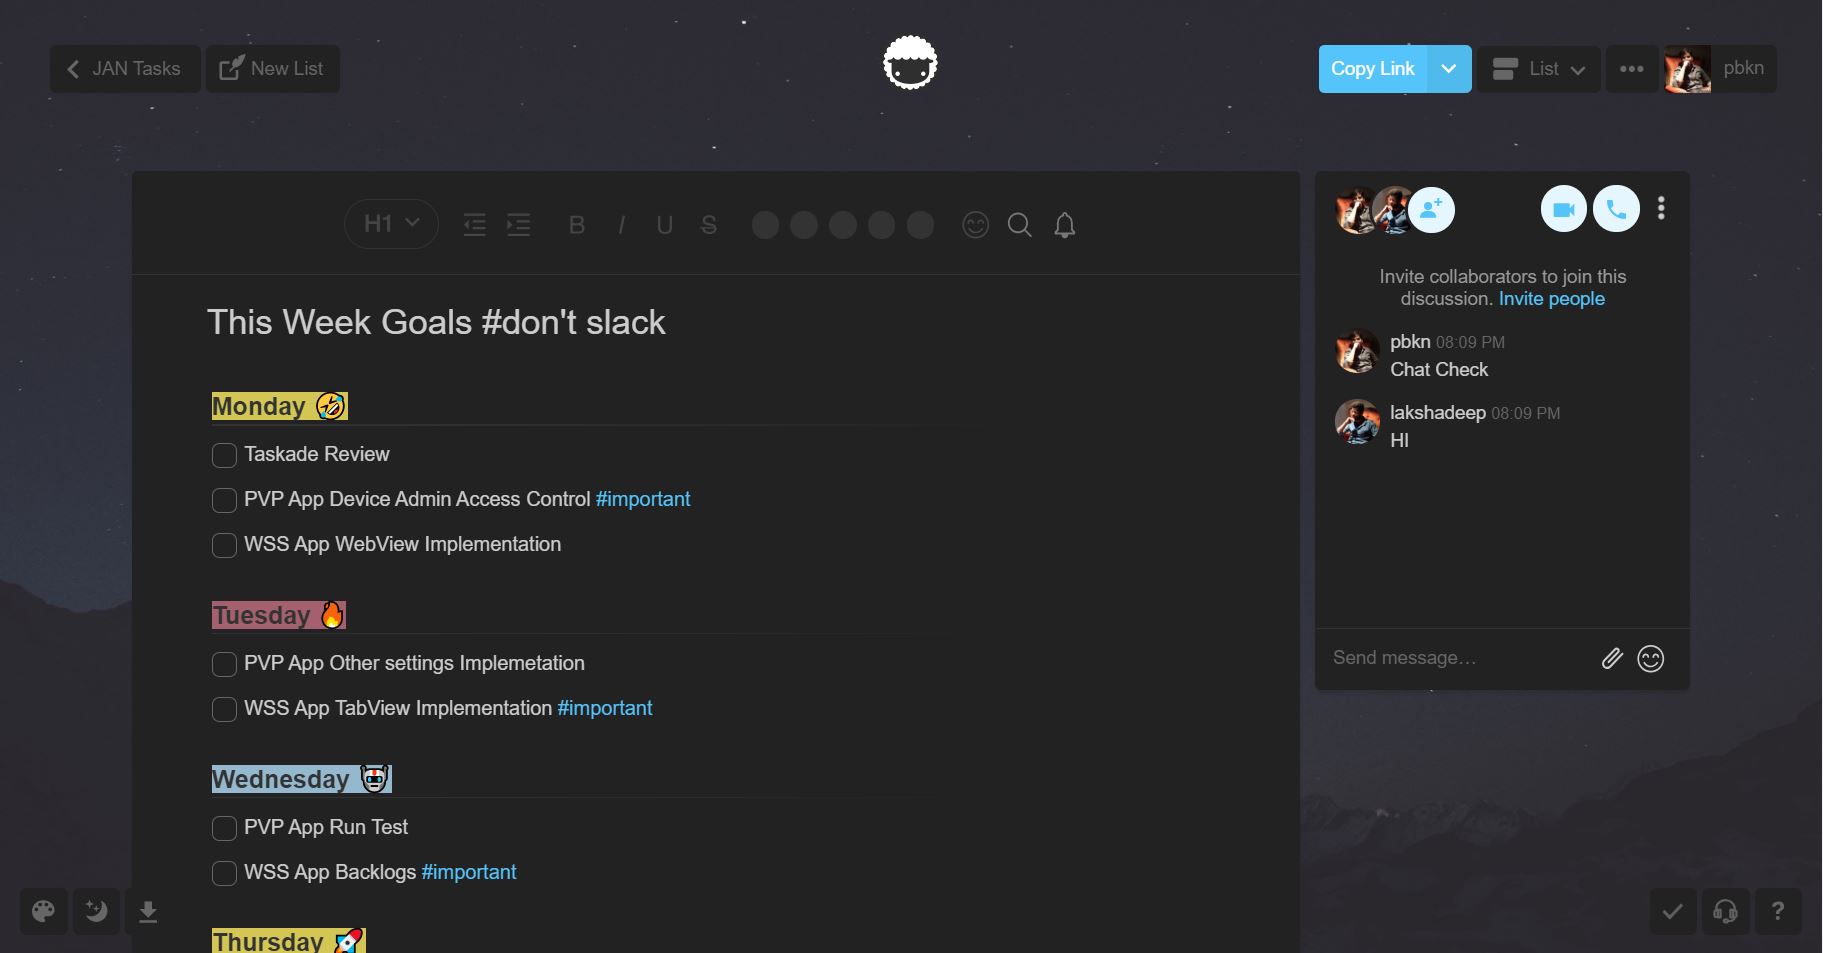The height and width of the screenshot is (953, 1823).
Task: Expand the H1 heading style dropdown
Action: (x=391, y=224)
